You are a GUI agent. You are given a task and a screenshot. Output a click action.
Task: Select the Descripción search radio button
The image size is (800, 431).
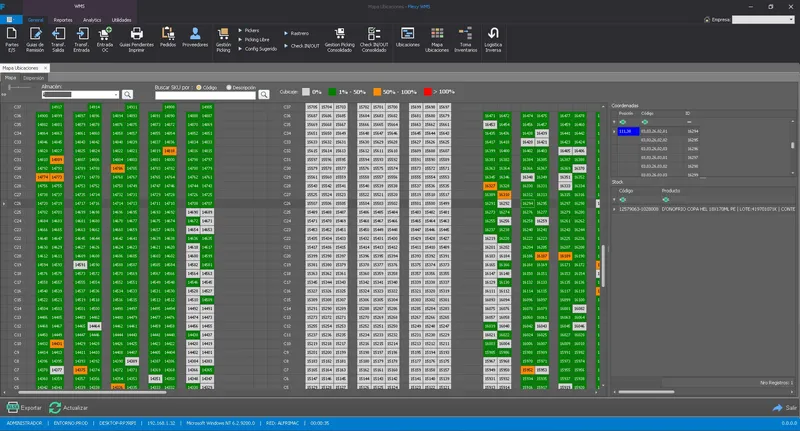click(x=229, y=87)
